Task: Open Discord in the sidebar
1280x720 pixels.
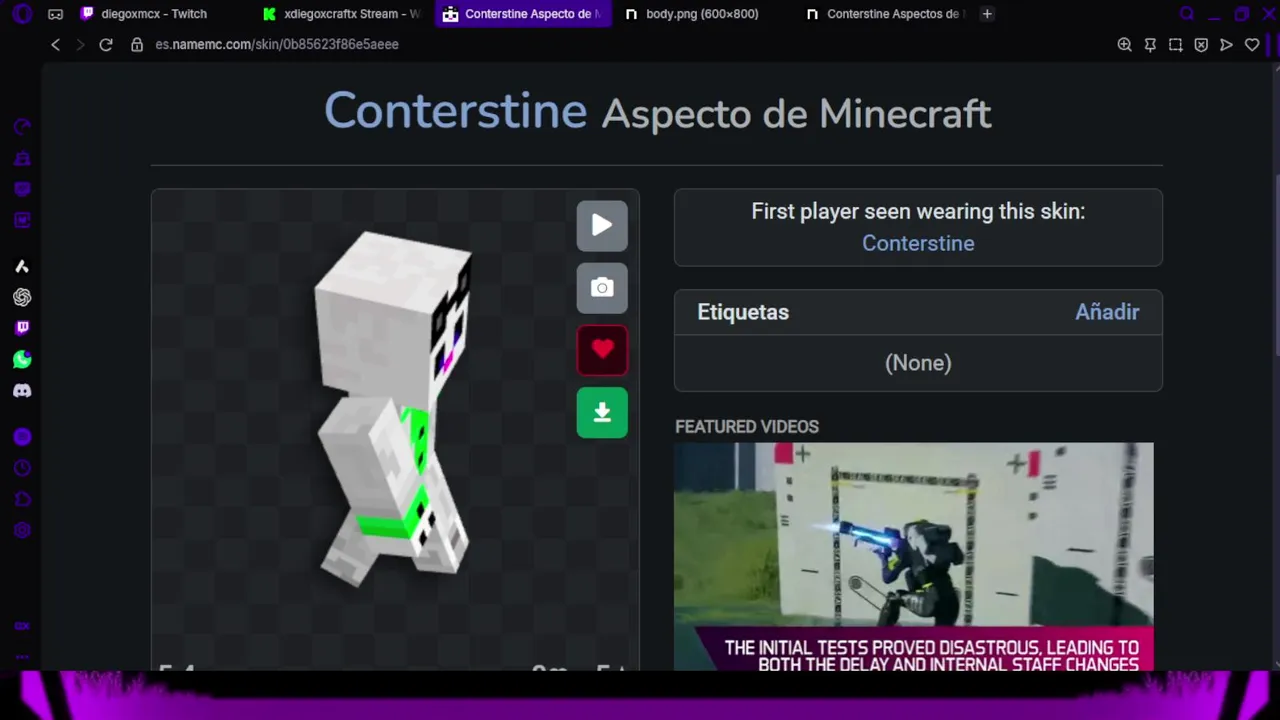Action: (22, 390)
